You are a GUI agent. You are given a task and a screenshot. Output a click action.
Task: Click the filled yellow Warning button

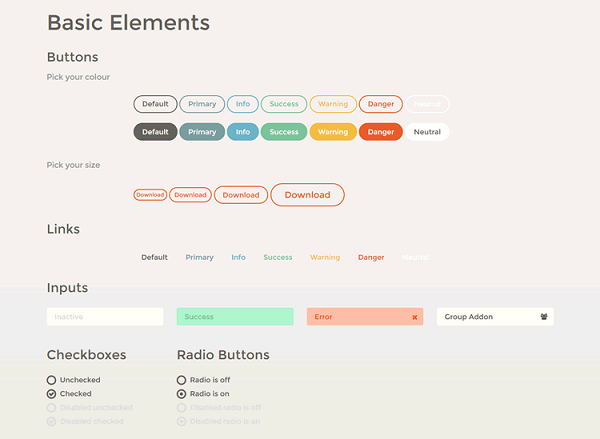tap(333, 132)
